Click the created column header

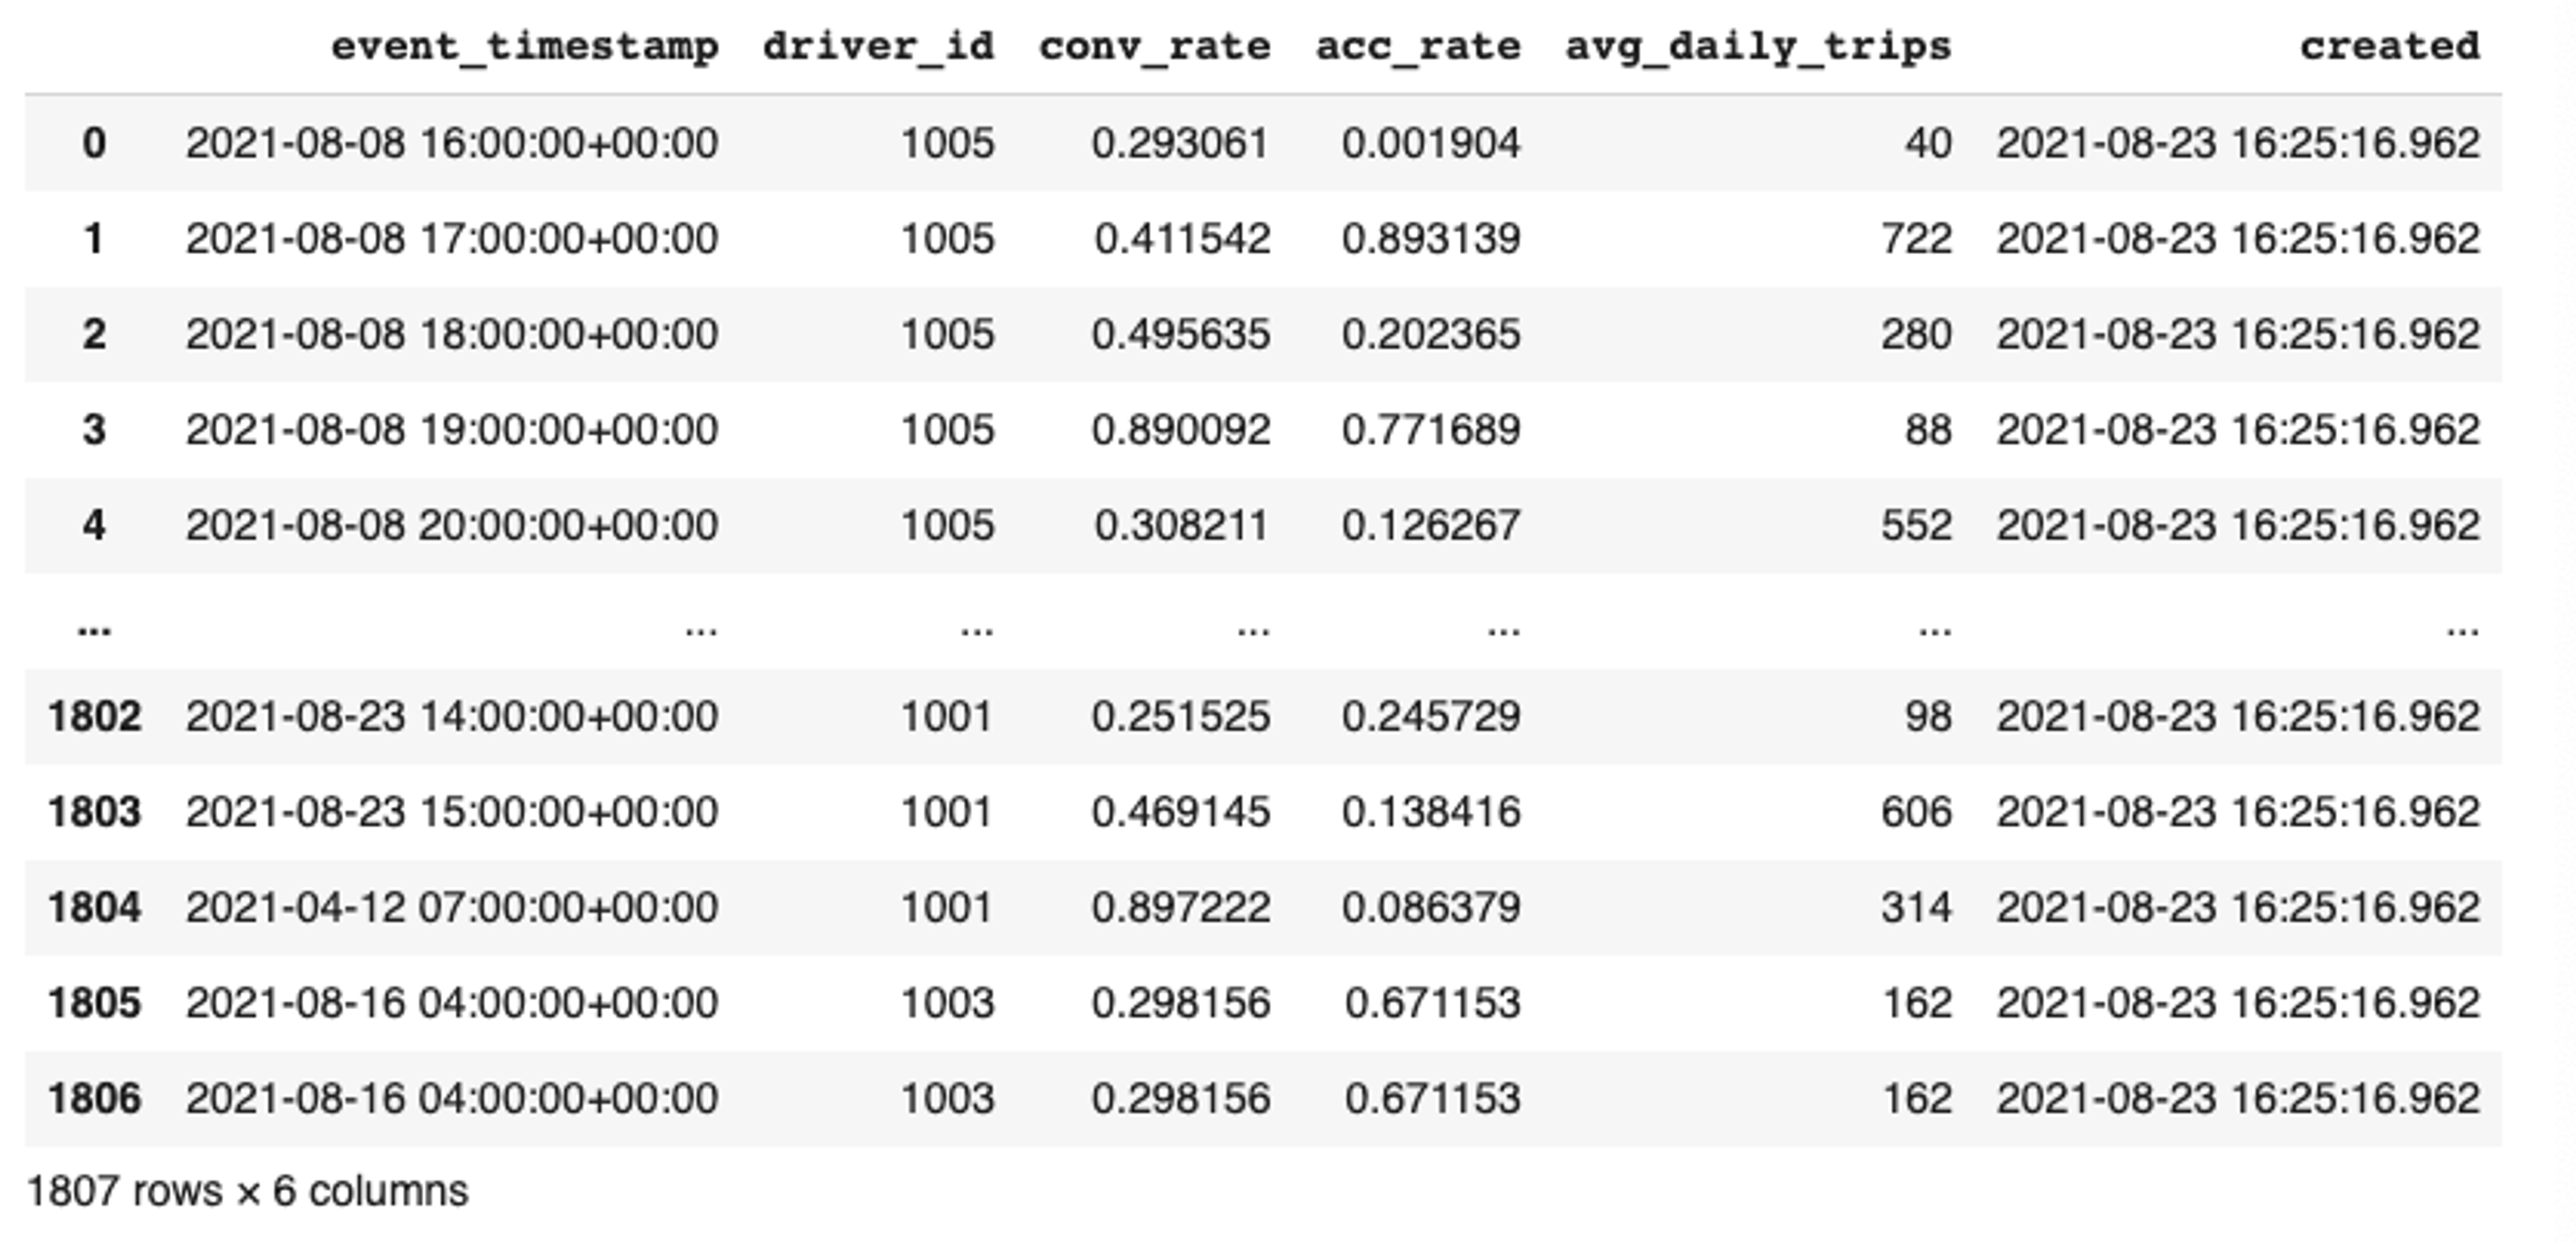pyautogui.click(x=2389, y=46)
